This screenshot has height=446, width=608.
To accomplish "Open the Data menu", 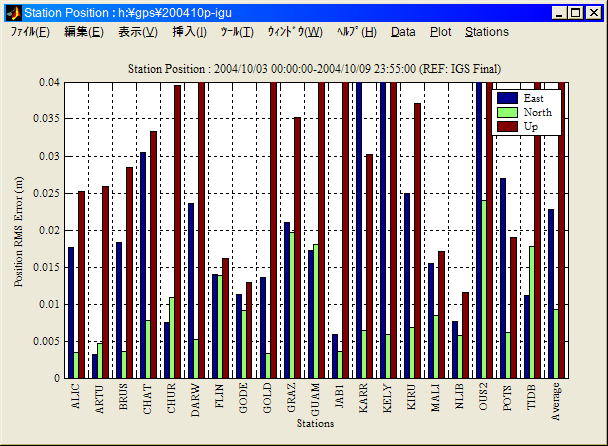I will pos(403,32).
